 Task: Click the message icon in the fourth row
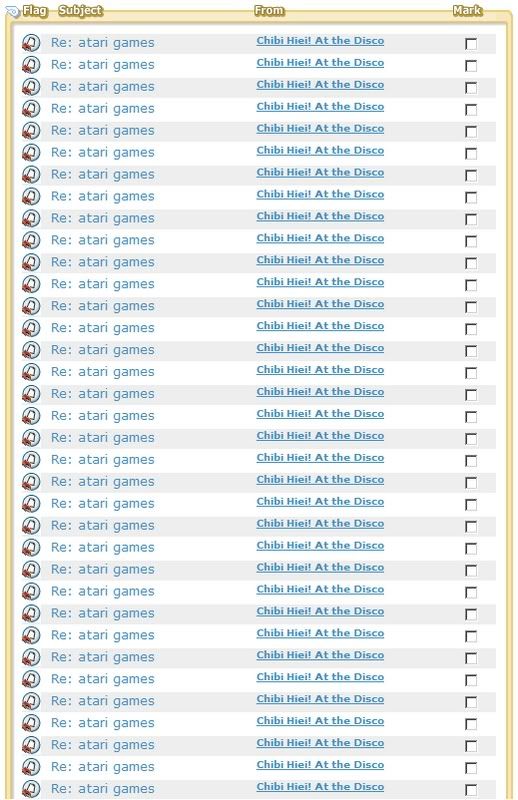31,109
